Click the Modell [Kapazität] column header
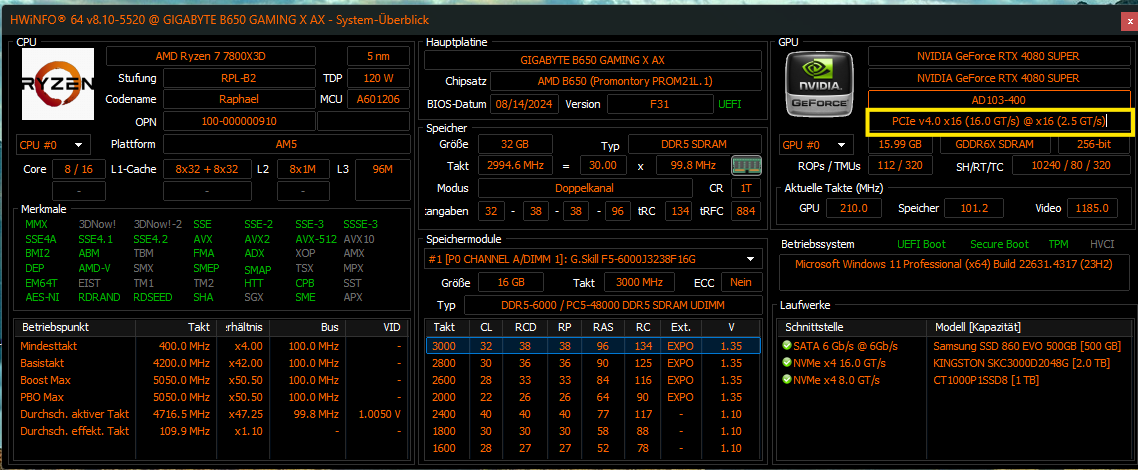The width and height of the screenshot is (1138, 470). pos(1028,327)
